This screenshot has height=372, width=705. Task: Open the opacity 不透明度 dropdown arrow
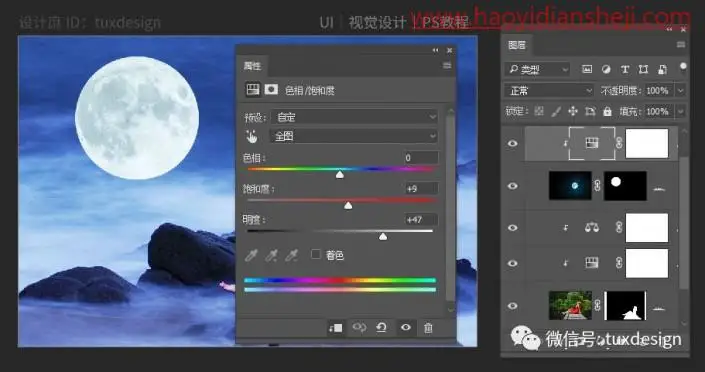click(x=681, y=90)
